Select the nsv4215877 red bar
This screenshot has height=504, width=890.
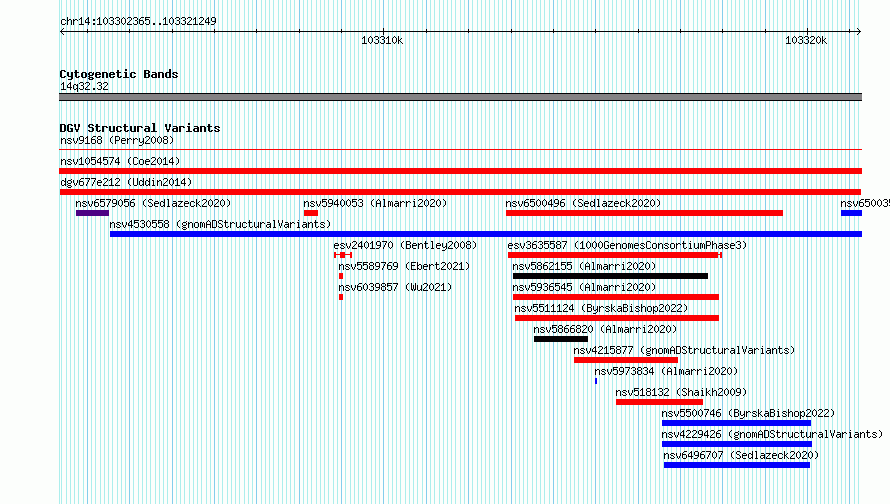click(626, 360)
